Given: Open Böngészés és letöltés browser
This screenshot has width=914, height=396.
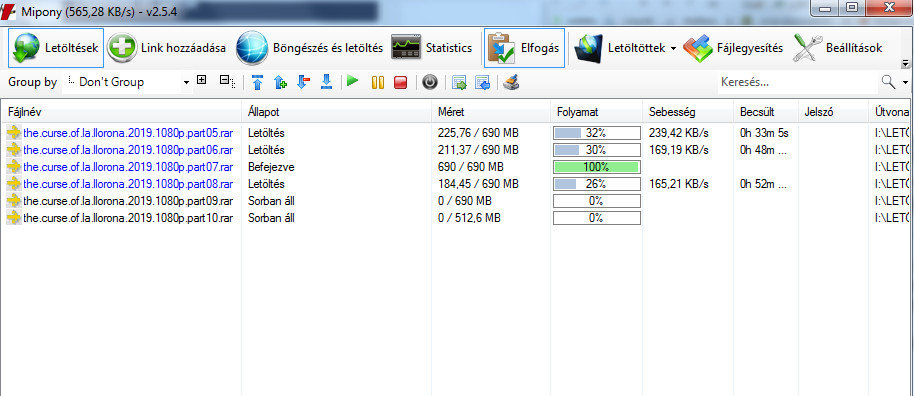Looking at the screenshot, I should pyautogui.click(x=310, y=48).
